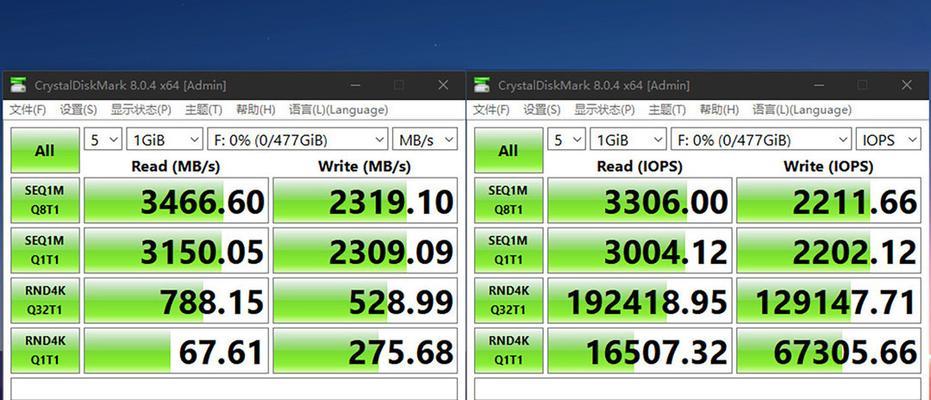Expand IOPS unit dropdown in right window
Screen dimensions: 931x400
[x=889, y=139]
